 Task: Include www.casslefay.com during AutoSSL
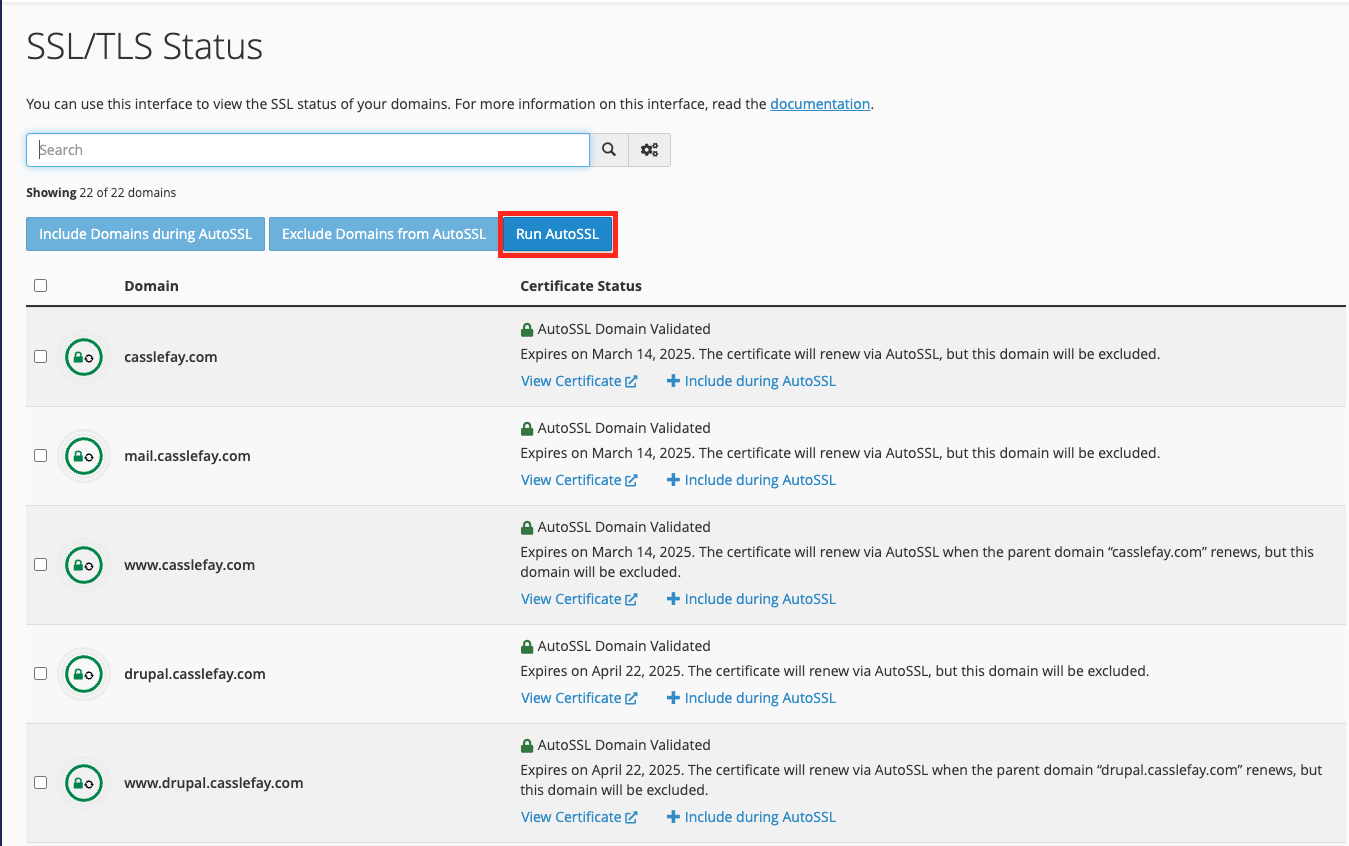751,599
